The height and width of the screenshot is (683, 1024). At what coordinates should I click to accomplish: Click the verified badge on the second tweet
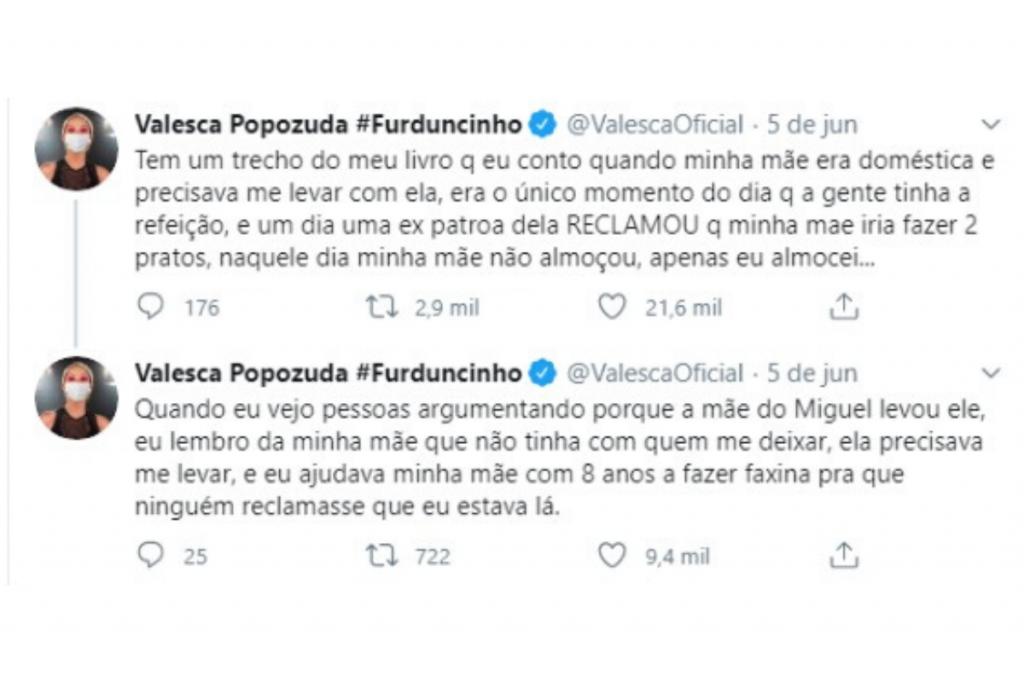(x=543, y=373)
